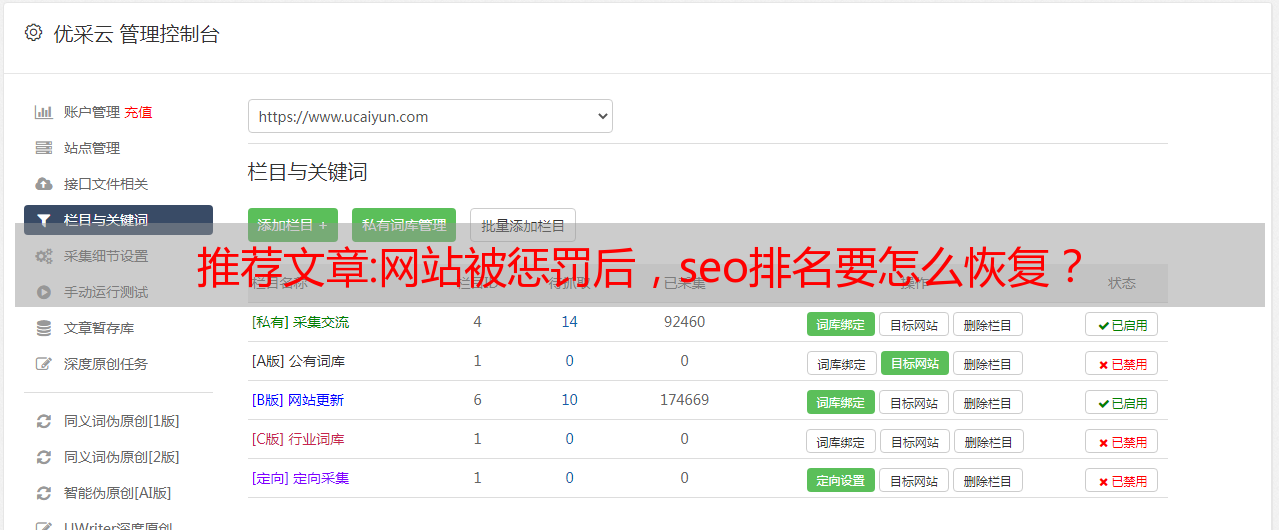Click the 文章暂存库 database icon
Screen dimensions: 1279x530
point(44,328)
